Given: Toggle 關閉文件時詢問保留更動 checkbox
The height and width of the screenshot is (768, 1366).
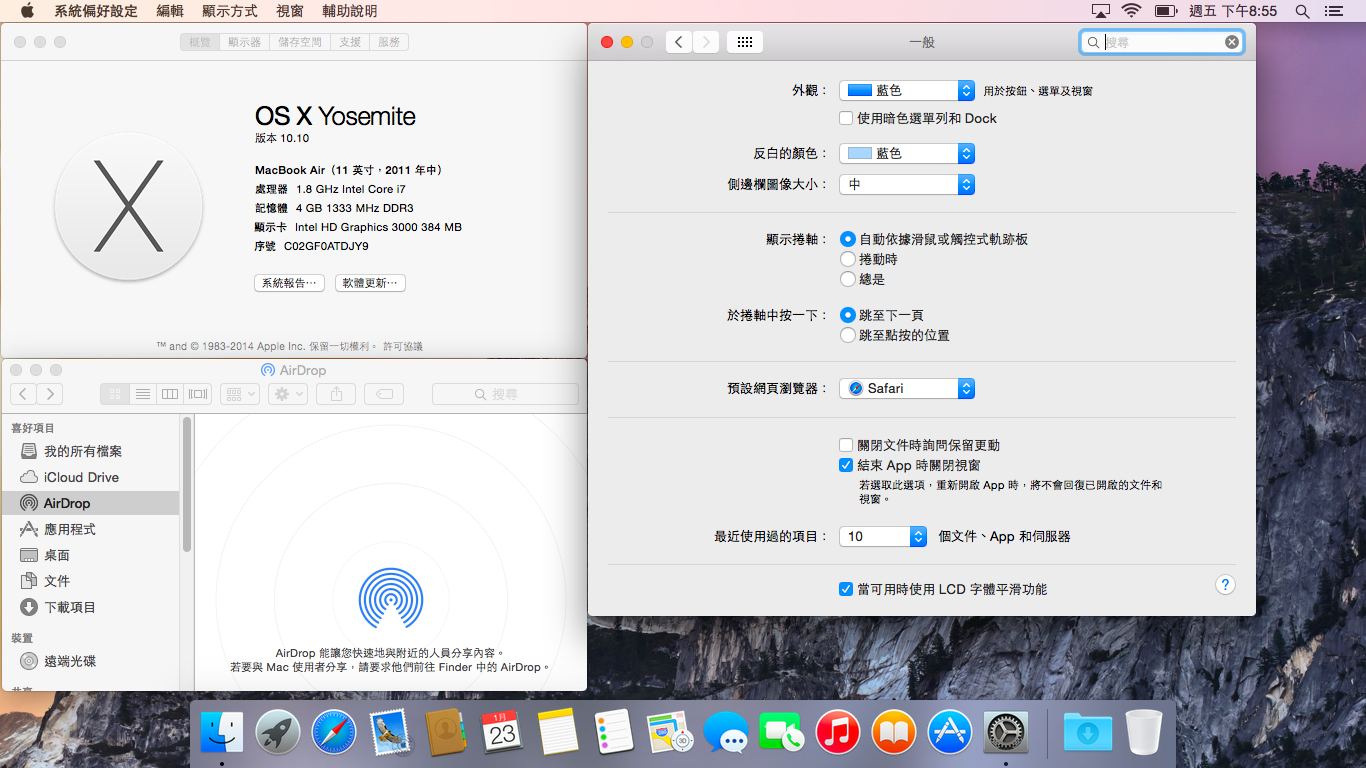Looking at the screenshot, I should tap(846, 445).
